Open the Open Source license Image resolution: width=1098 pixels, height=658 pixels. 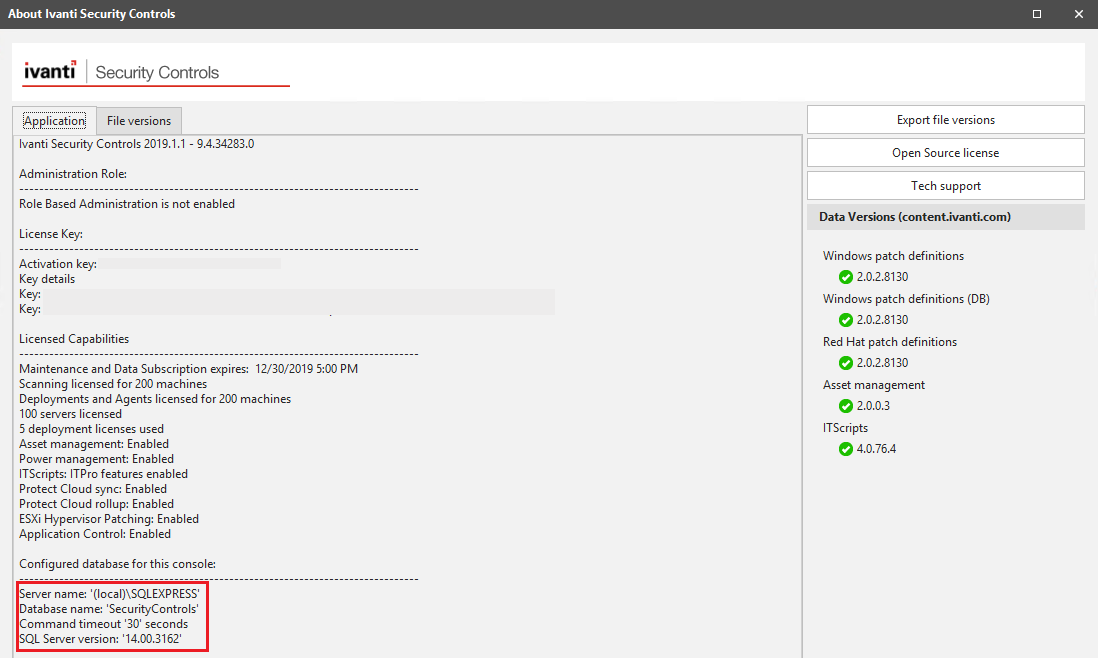click(x=945, y=153)
